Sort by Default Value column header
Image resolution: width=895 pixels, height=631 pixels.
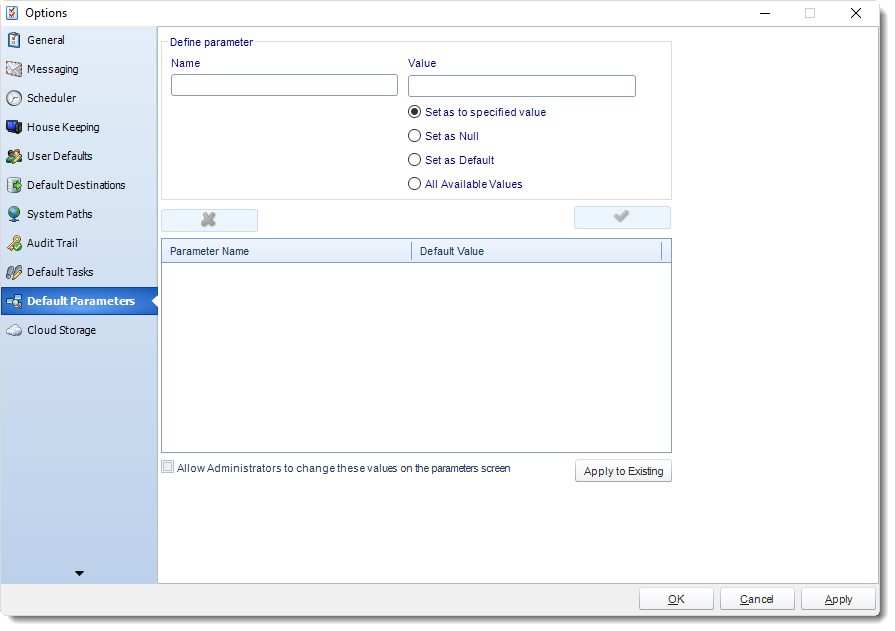537,251
